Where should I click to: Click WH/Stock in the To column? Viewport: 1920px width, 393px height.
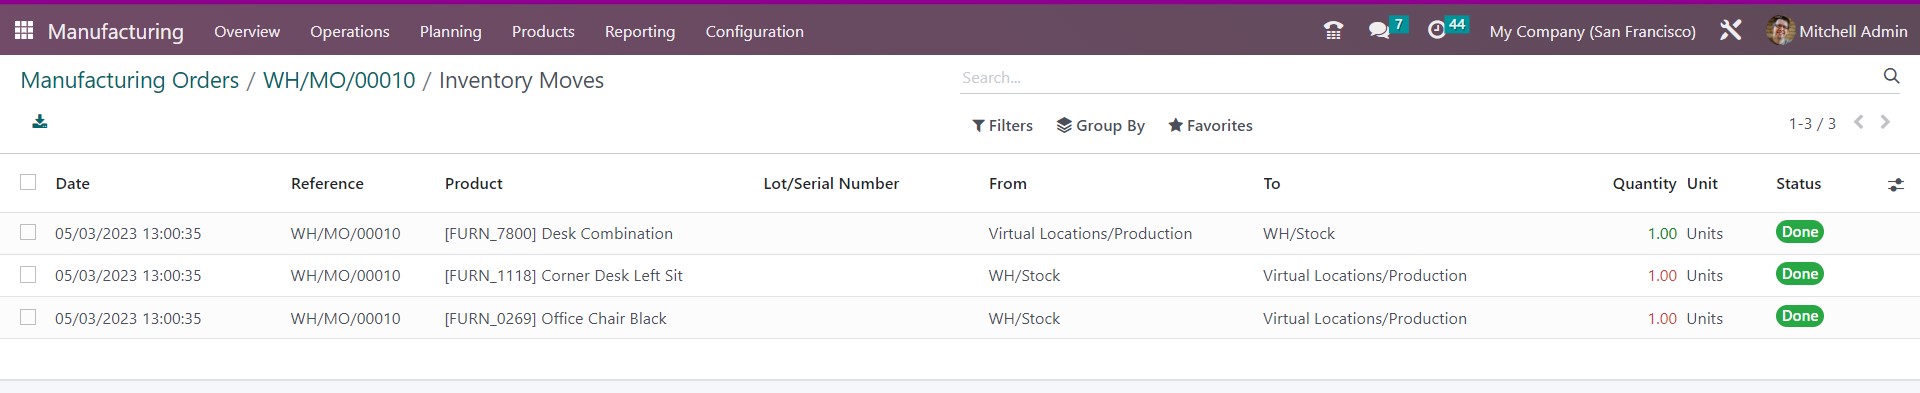click(1299, 234)
